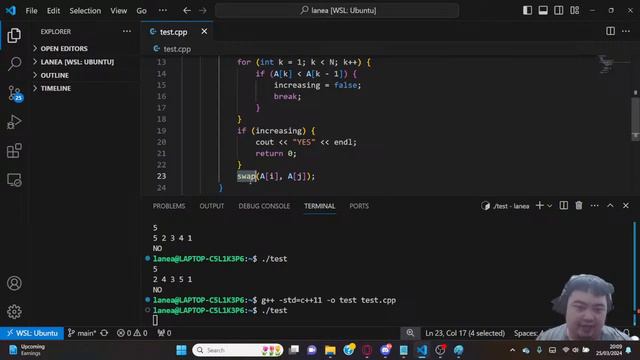
Task: Click the ./test - lanea terminal label
Action: point(505,206)
